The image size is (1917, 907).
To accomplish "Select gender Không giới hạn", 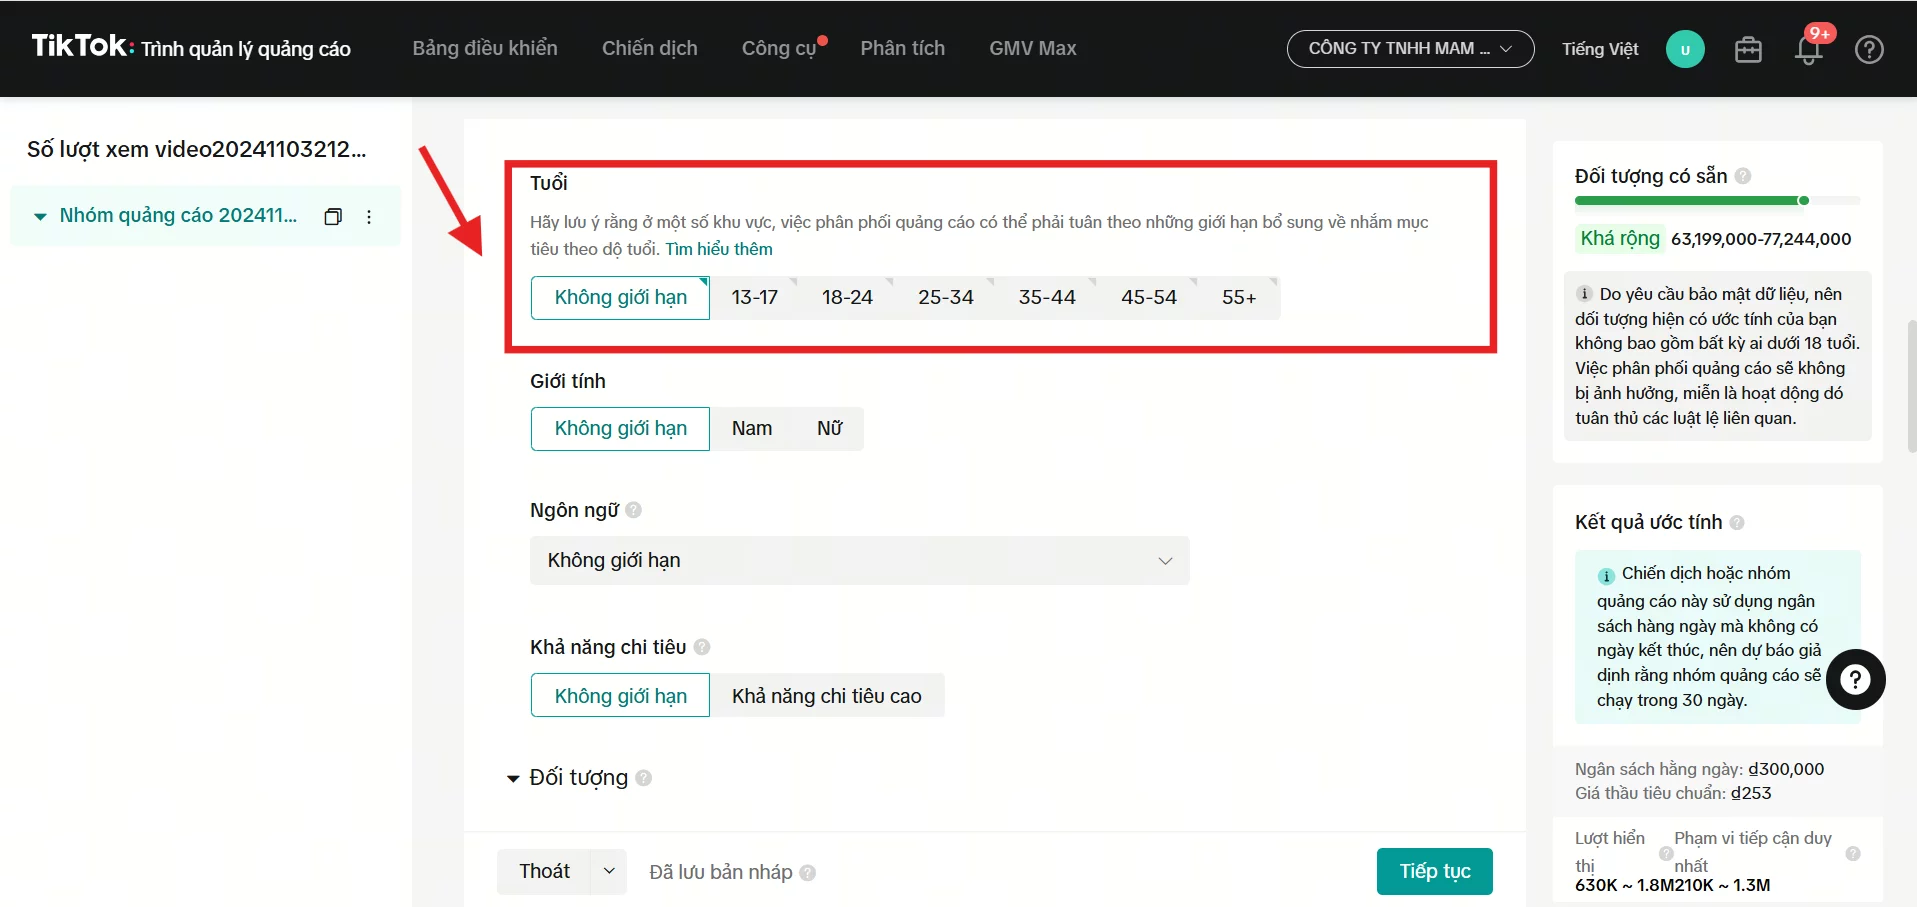I will click(620, 429).
